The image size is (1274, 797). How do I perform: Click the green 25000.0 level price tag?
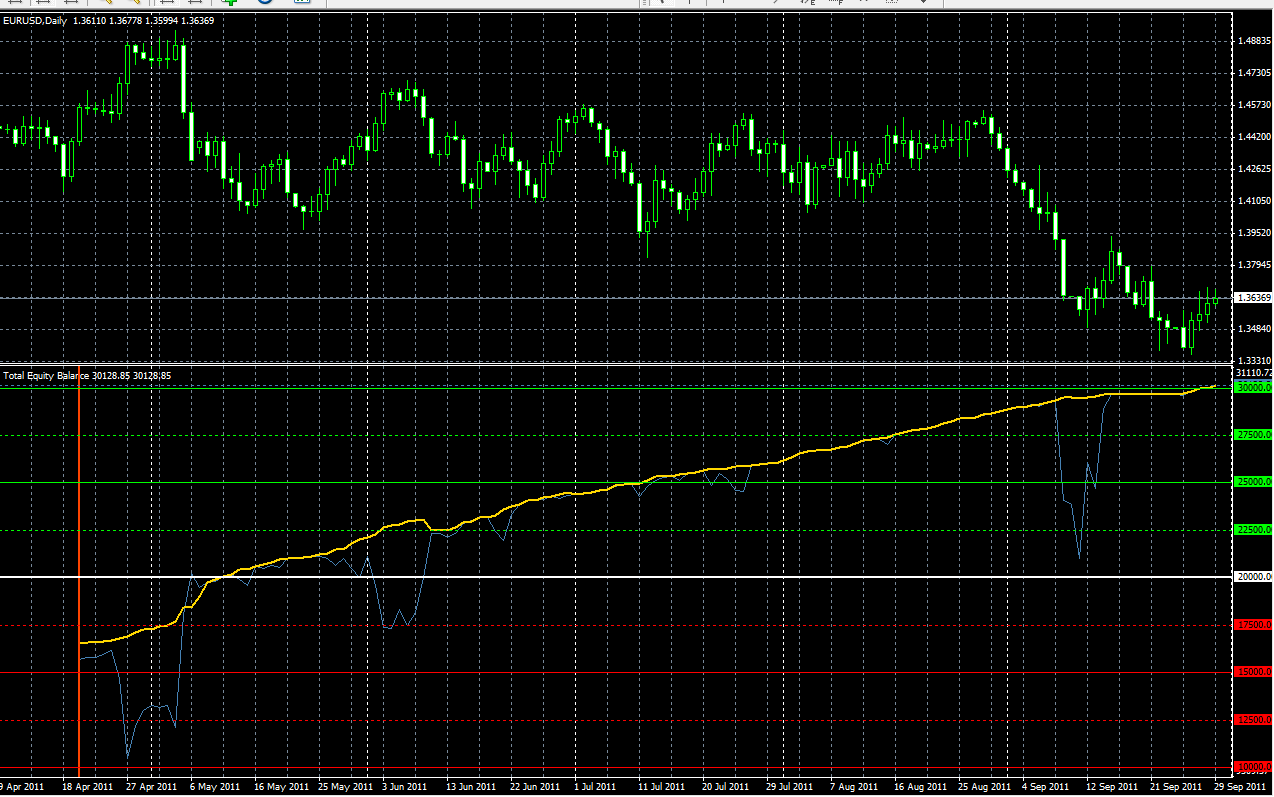pyautogui.click(x=1253, y=482)
